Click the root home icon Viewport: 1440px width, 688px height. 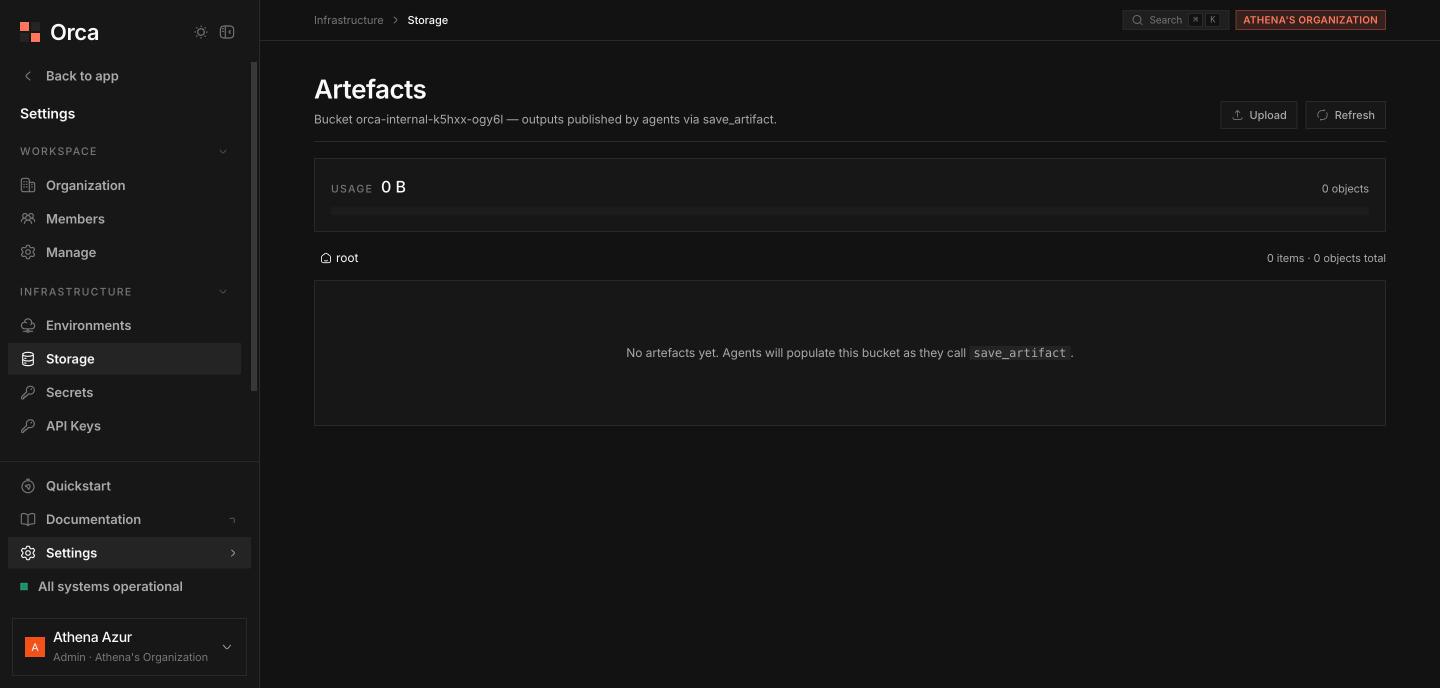point(326,258)
